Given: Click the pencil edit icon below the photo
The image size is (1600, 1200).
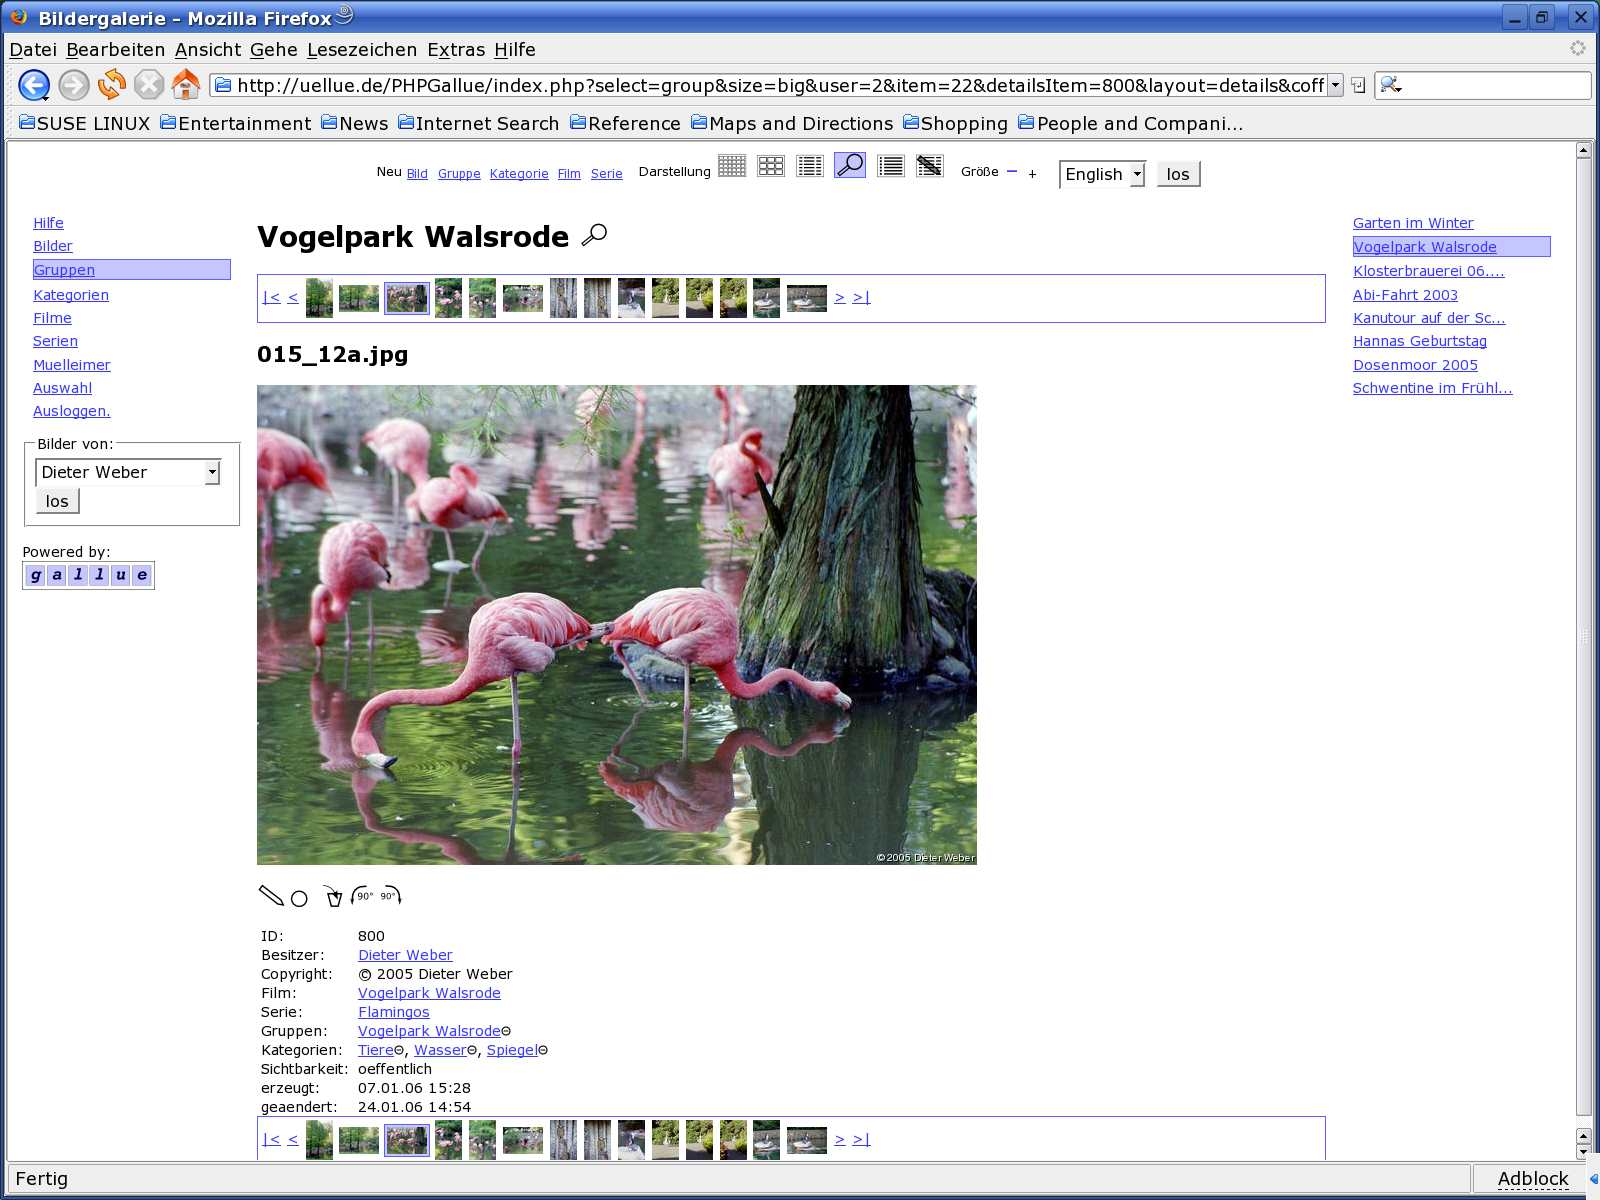Looking at the screenshot, I should [271, 895].
